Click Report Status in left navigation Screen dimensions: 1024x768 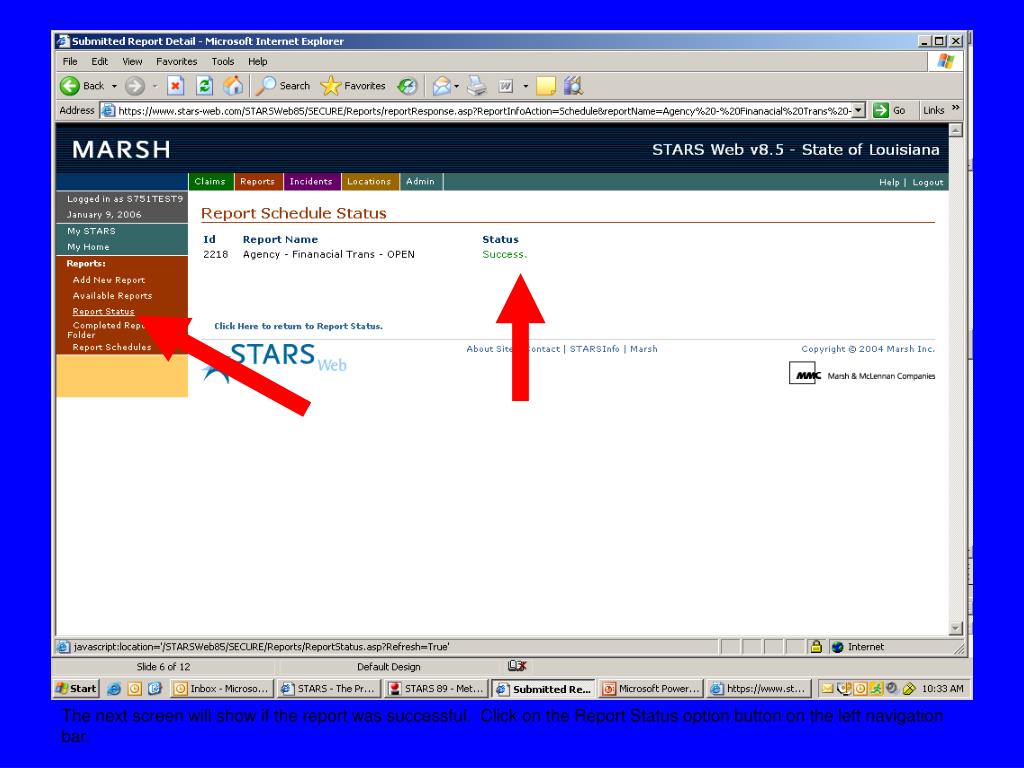tap(103, 312)
